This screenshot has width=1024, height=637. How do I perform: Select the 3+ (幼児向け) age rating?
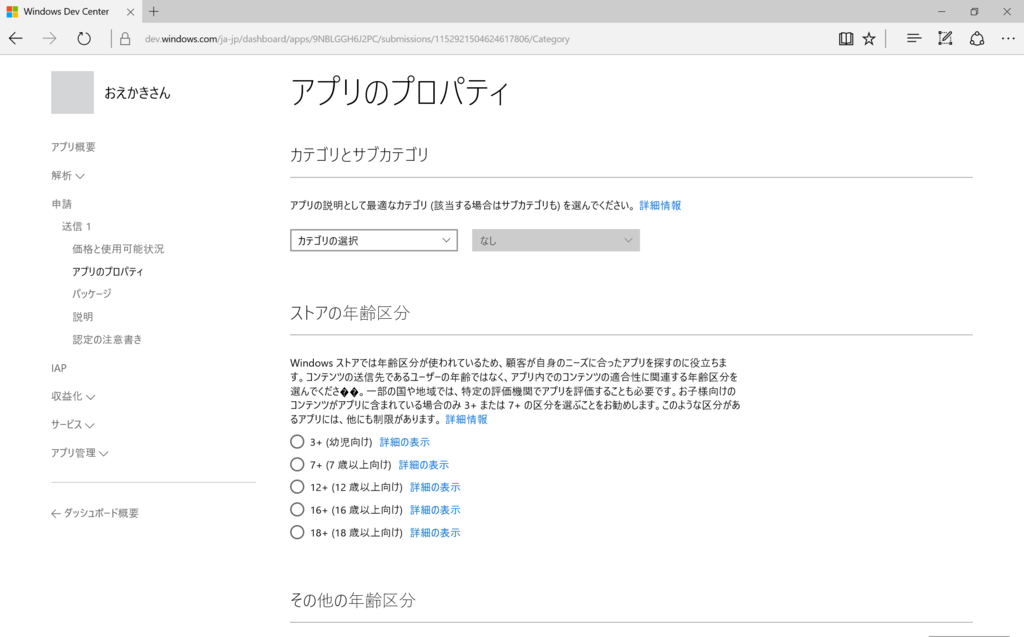pos(297,442)
